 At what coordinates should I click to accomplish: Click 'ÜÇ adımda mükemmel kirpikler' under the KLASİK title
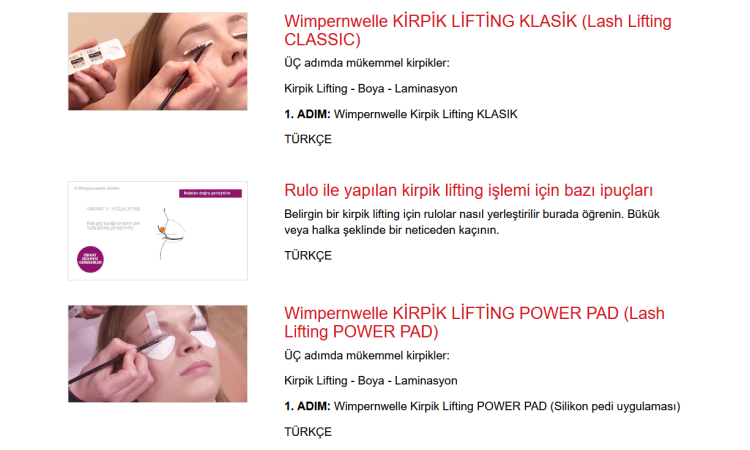click(367, 63)
